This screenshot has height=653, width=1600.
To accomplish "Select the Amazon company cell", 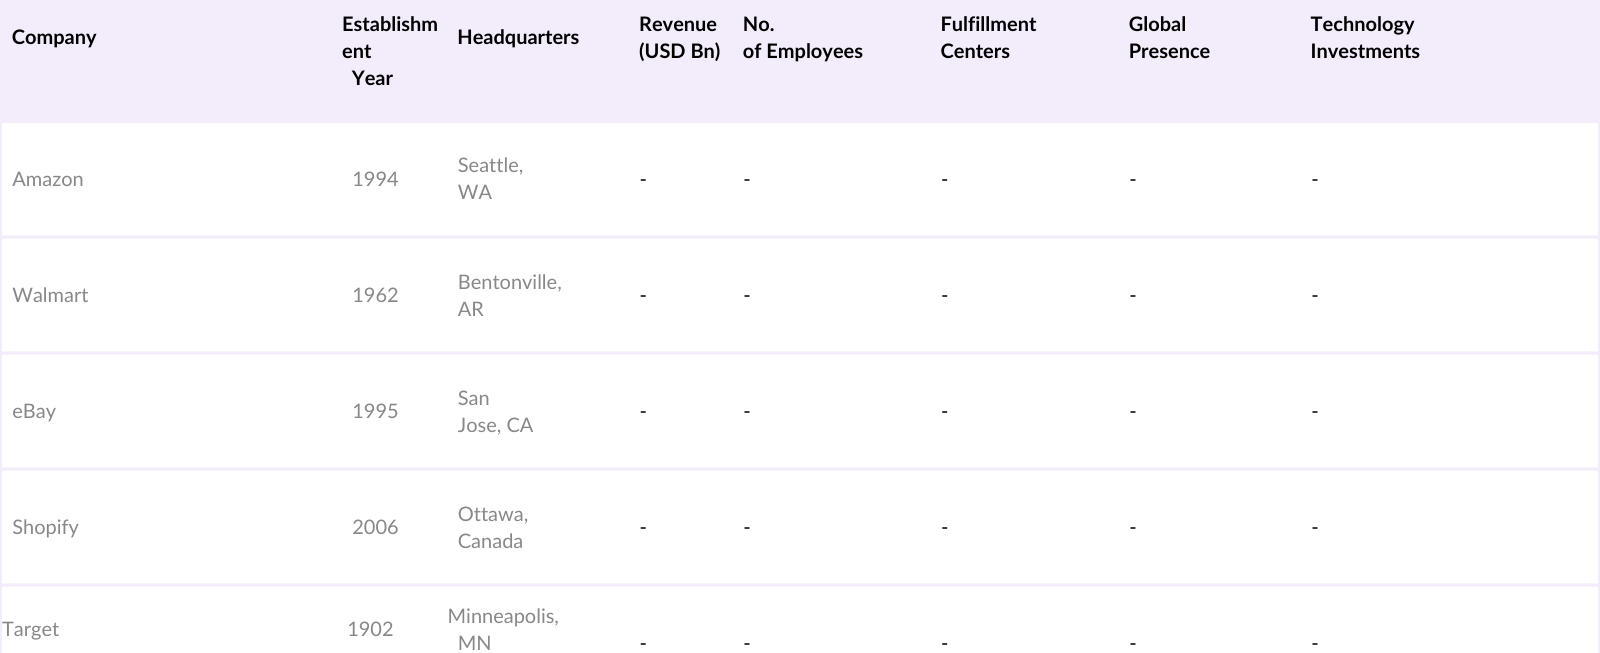I will point(48,179).
